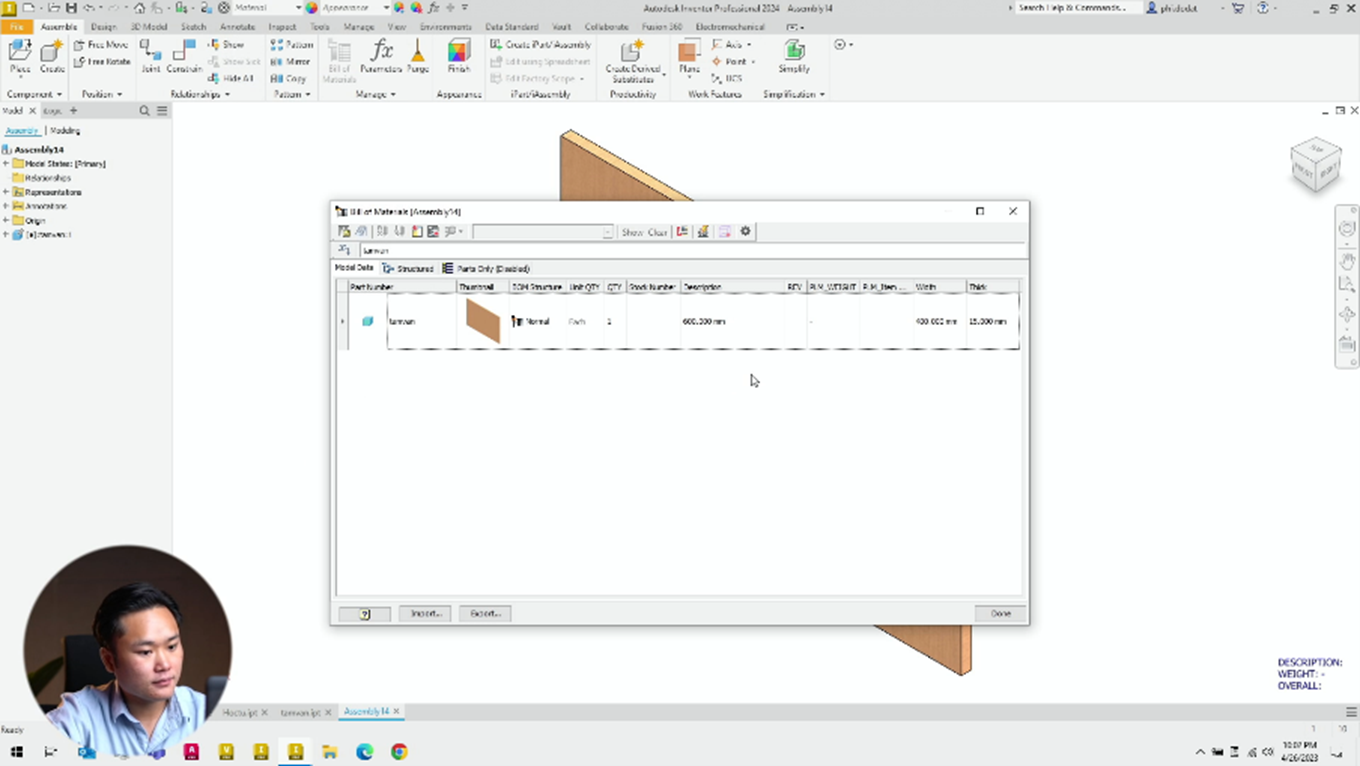
Task: Open the 3D Model ribbon tab
Action: tap(149, 27)
